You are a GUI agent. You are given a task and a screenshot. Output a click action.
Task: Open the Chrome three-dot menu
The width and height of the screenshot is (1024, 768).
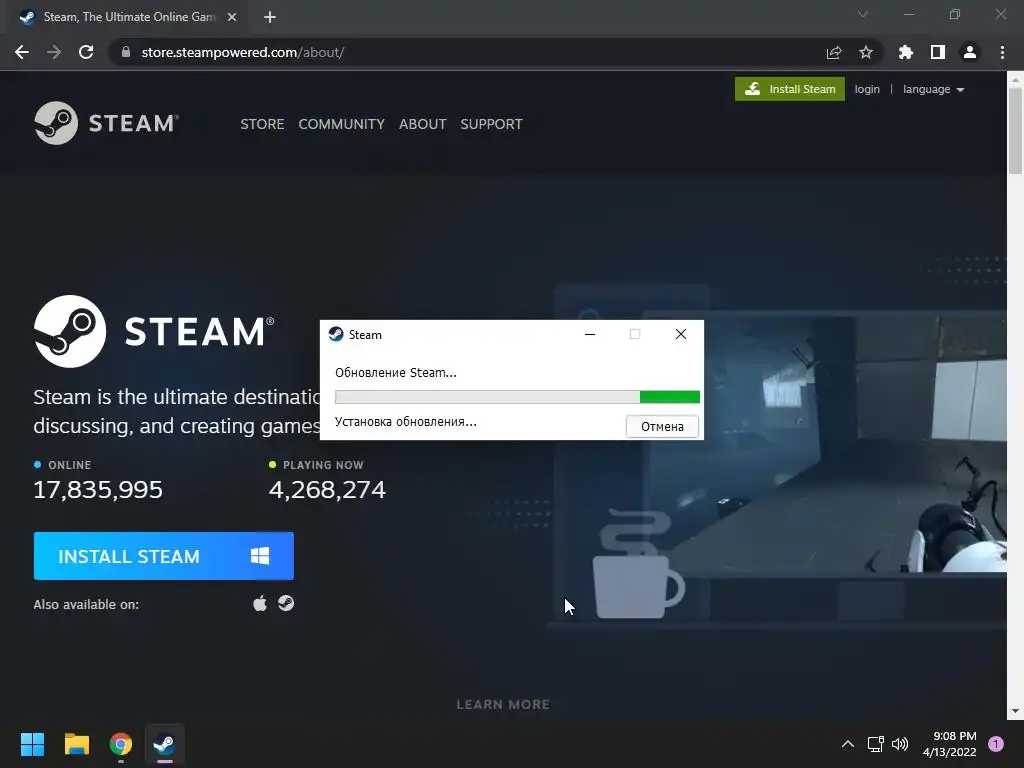(1002, 52)
